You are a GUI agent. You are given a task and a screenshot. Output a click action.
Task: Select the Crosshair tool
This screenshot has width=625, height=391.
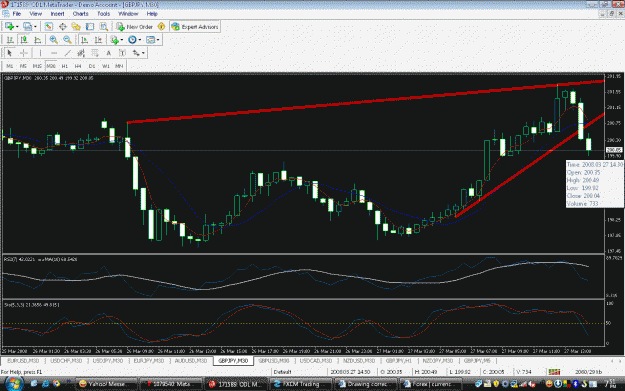tap(24, 53)
